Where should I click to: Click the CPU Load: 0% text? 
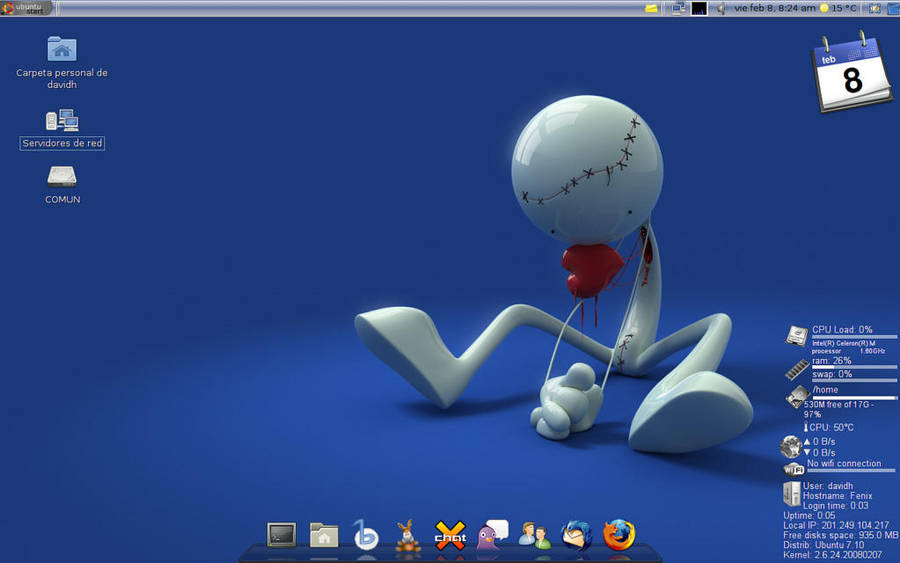click(x=842, y=329)
